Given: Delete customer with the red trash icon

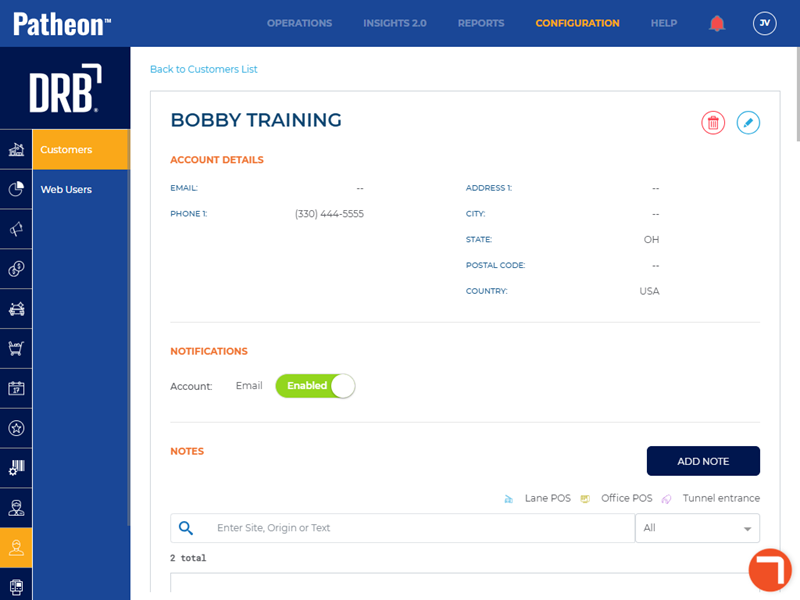Looking at the screenshot, I should pyautogui.click(x=713, y=123).
